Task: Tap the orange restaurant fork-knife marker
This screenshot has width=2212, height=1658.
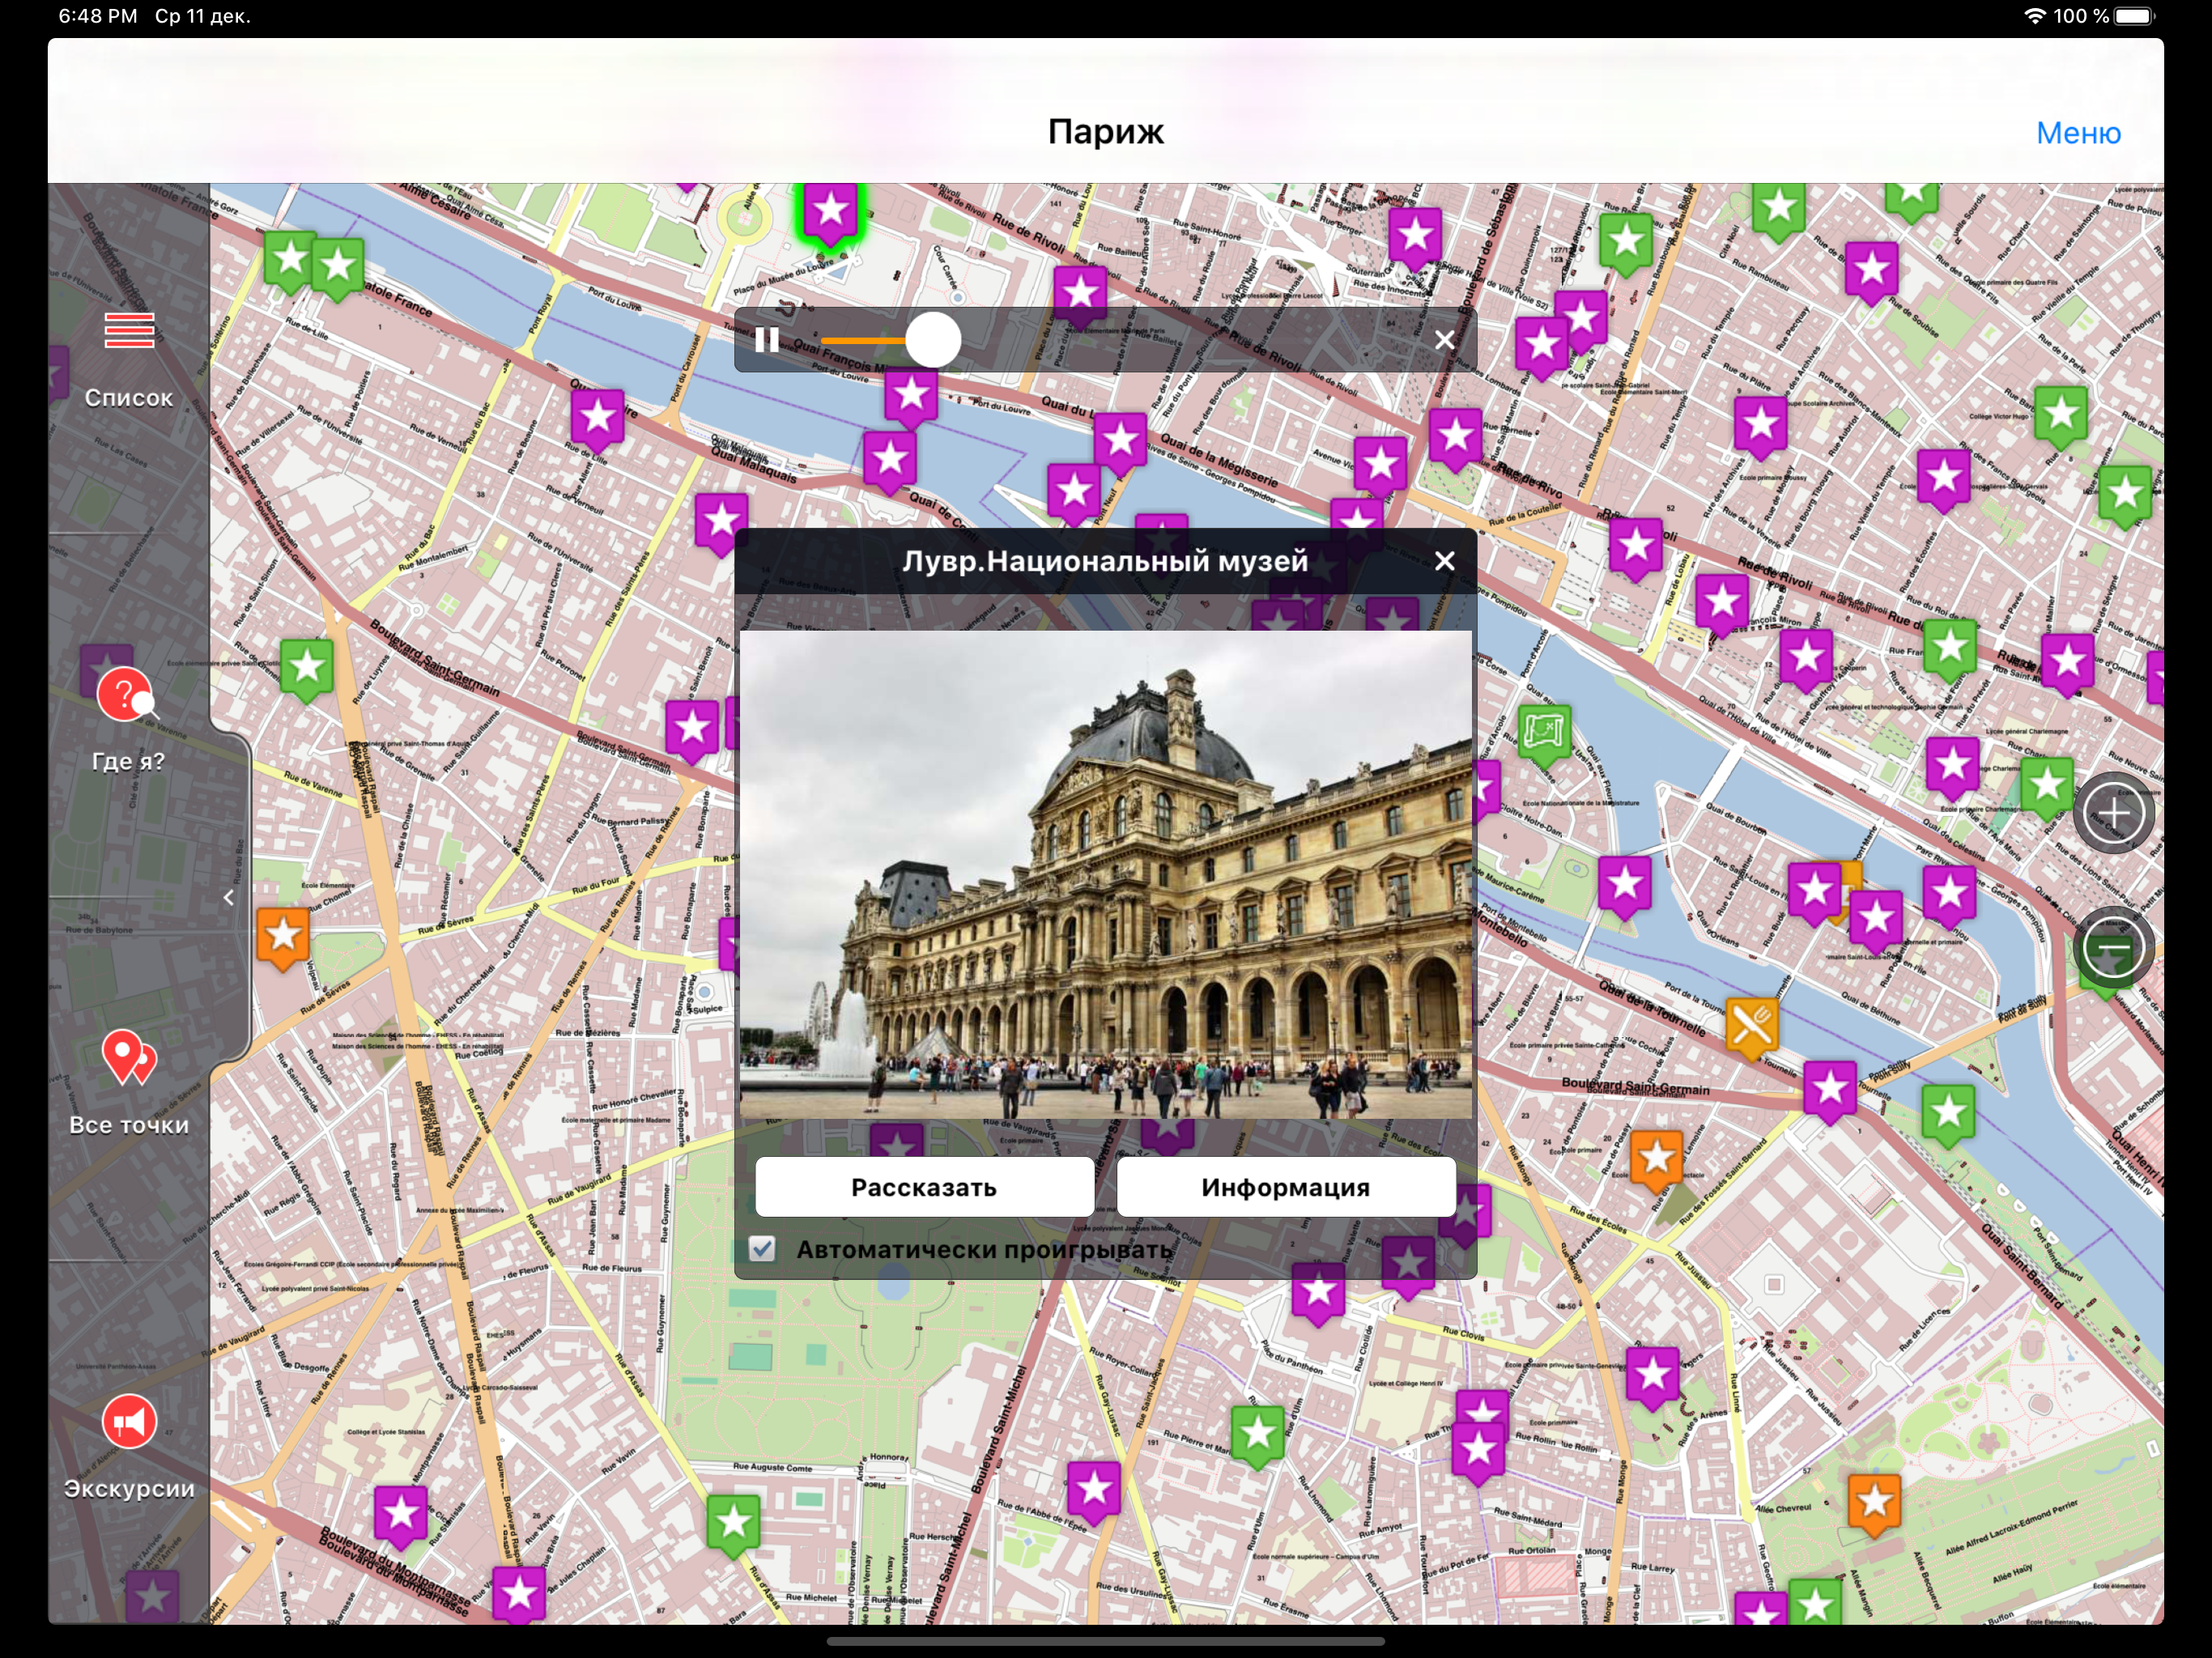Action: tap(1751, 1026)
